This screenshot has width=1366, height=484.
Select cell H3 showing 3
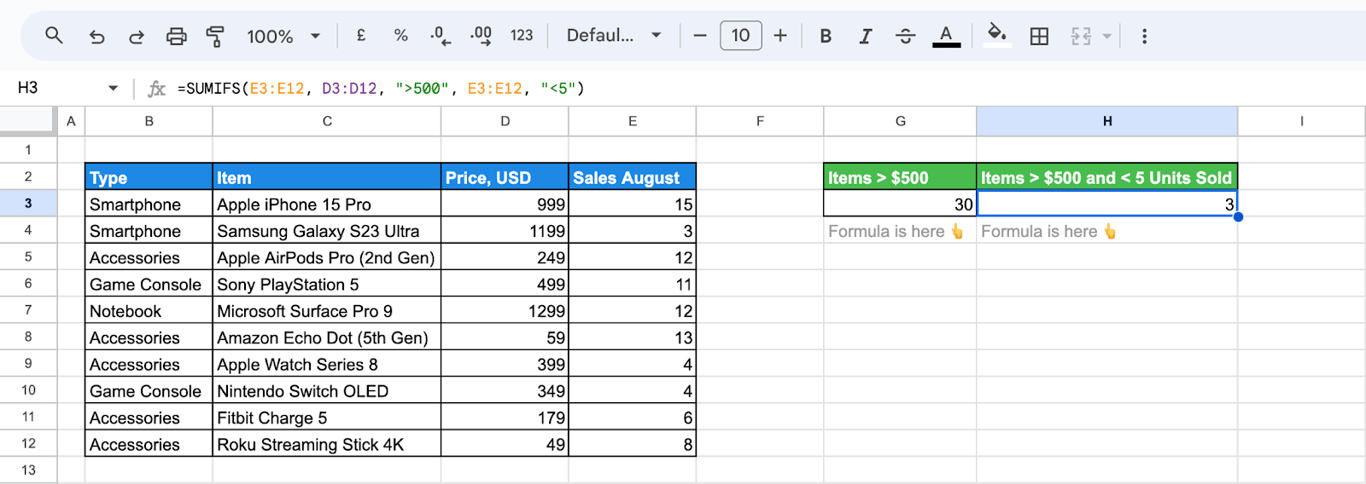(1107, 204)
